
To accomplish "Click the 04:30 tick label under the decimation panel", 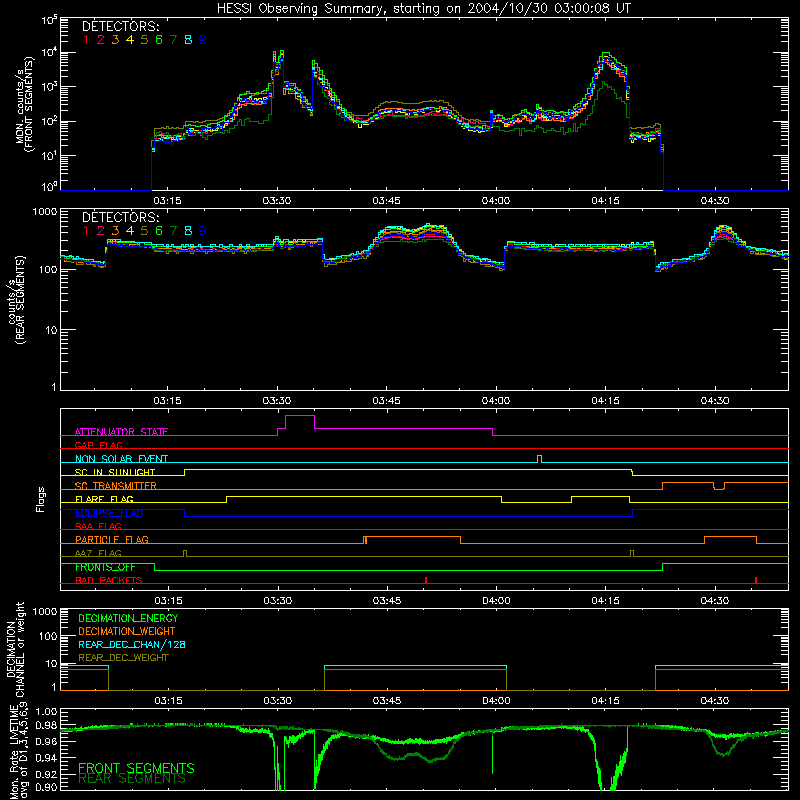I will pos(715,701).
